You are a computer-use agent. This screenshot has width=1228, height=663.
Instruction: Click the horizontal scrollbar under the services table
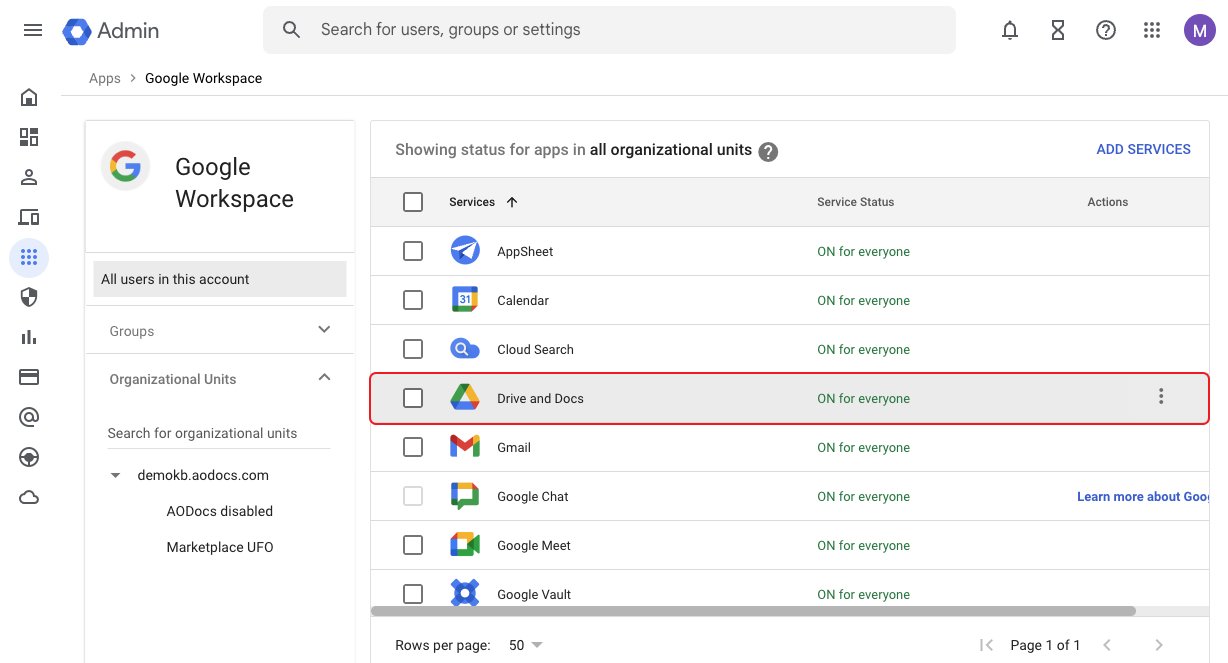point(753,610)
